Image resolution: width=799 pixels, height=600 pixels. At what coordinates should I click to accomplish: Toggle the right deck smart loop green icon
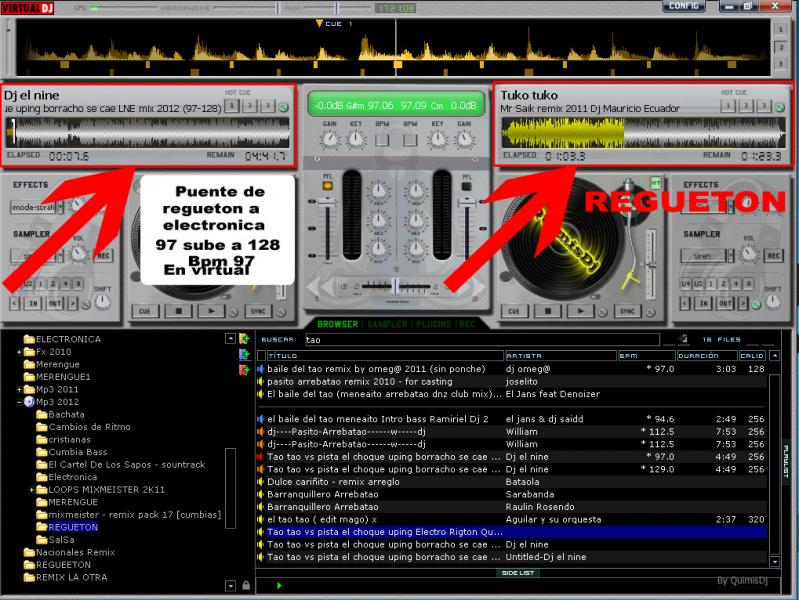tap(756, 305)
